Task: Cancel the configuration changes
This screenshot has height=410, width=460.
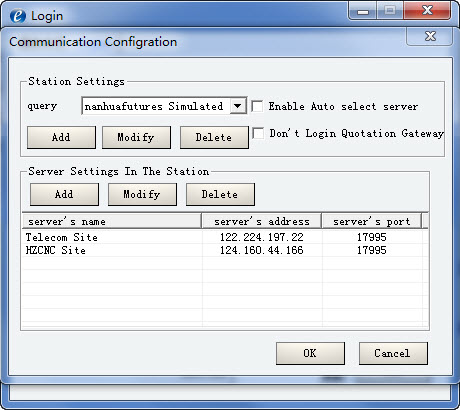Action: (x=393, y=353)
